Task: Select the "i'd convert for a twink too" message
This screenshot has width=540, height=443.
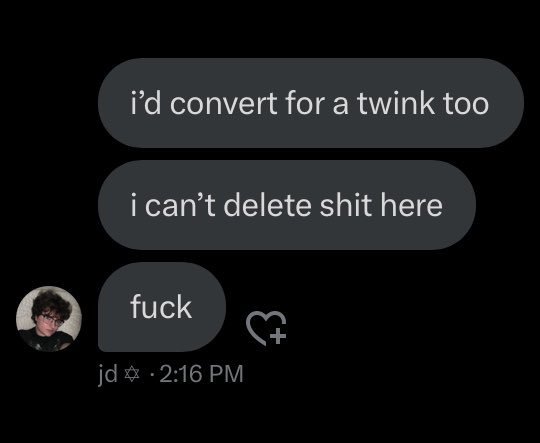Action: pyautogui.click(x=311, y=103)
